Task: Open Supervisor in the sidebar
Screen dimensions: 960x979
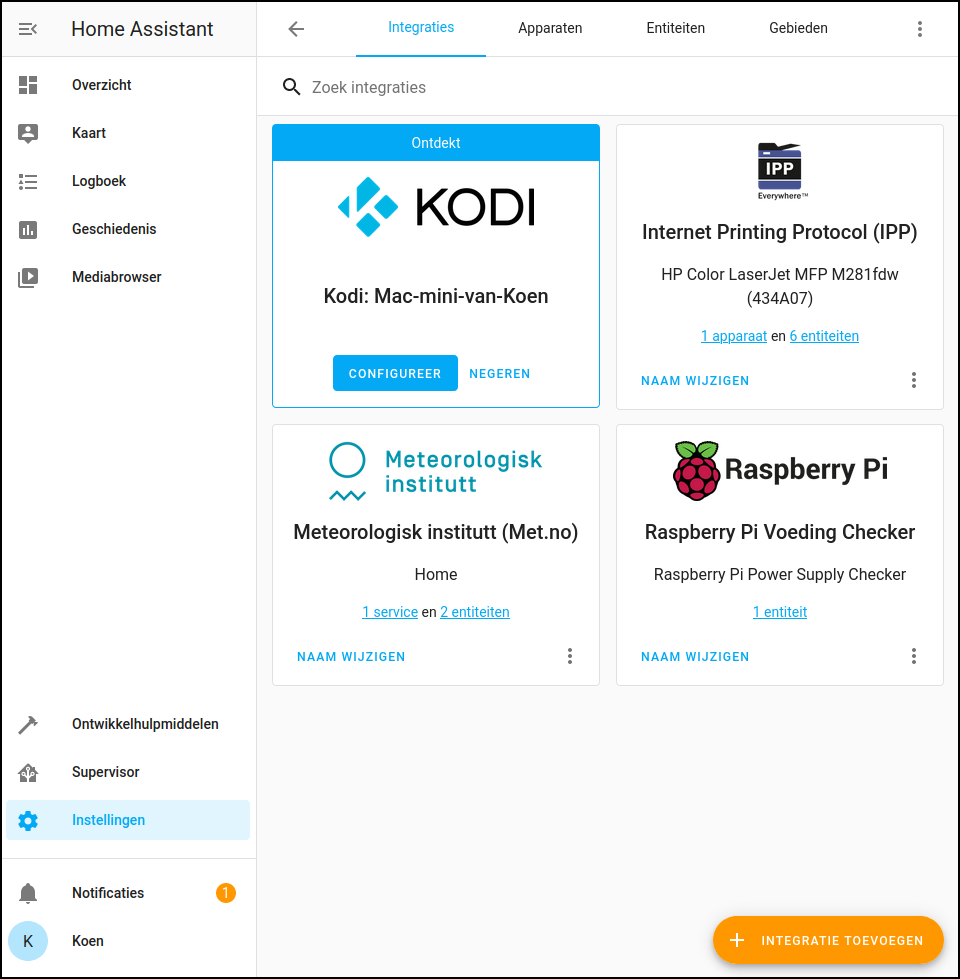Action: [x=128, y=772]
